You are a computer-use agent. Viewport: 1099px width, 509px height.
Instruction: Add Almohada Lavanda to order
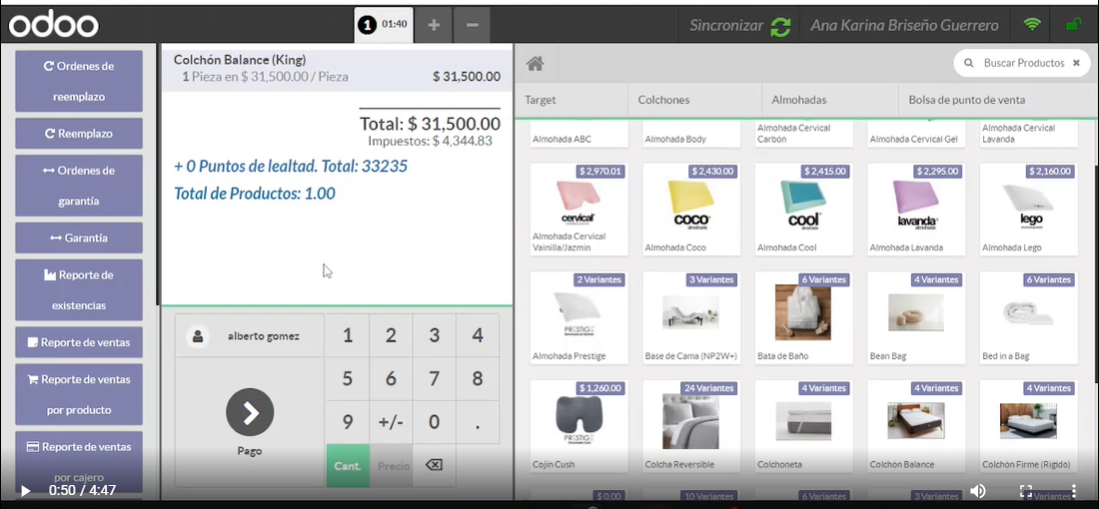(x=916, y=209)
